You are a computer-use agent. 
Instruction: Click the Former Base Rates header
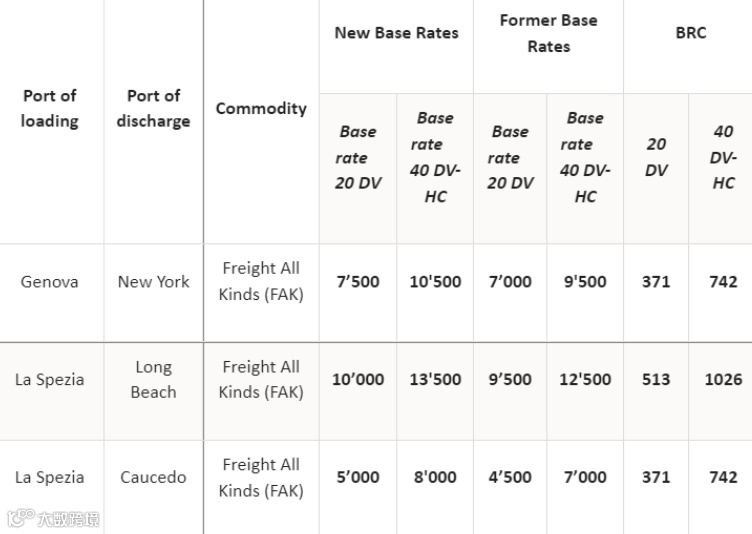(x=549, y=34)
